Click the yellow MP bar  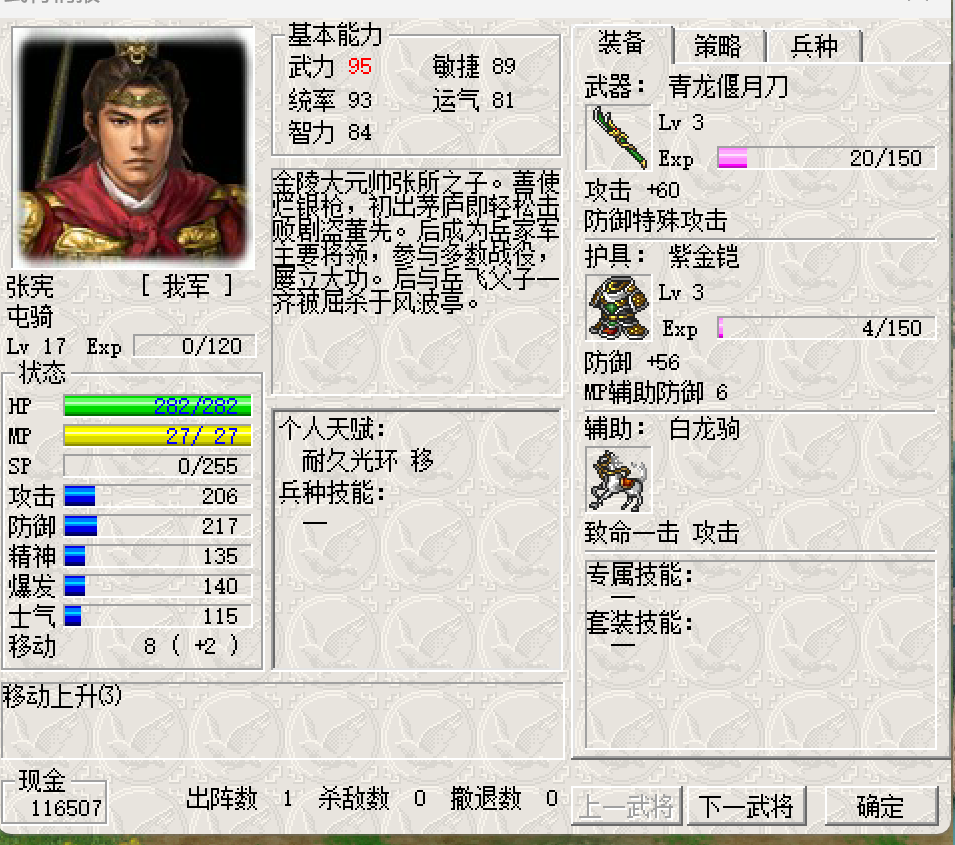pyautogui.click(x=157, y=436)
